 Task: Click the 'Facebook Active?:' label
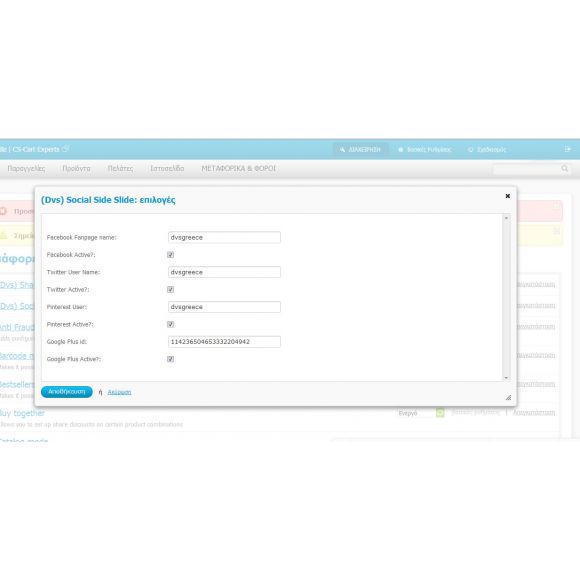pos(71,255)
